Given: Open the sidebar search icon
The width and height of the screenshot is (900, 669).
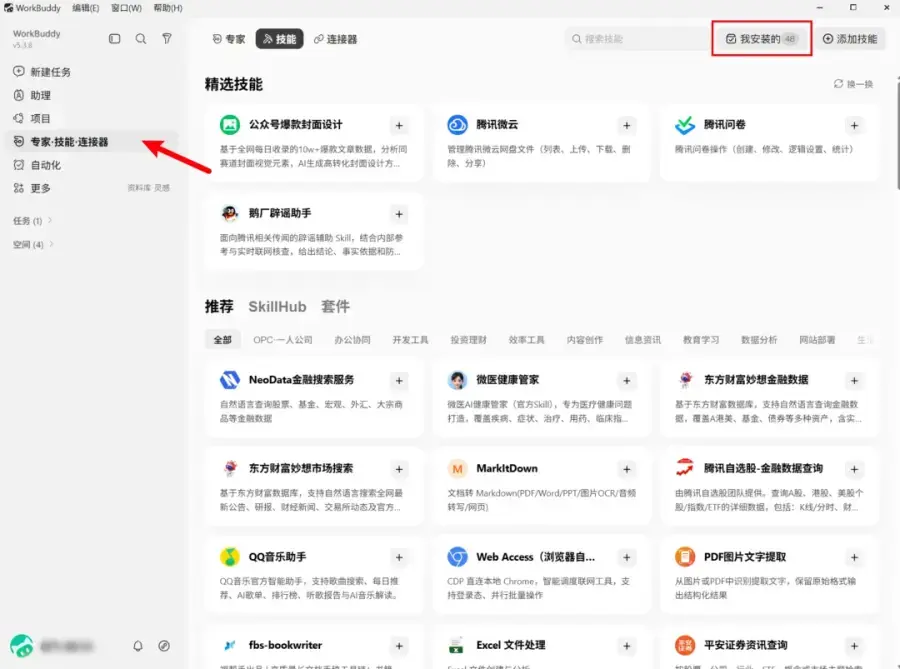Looking at the screenshot, I should [141, 38].
